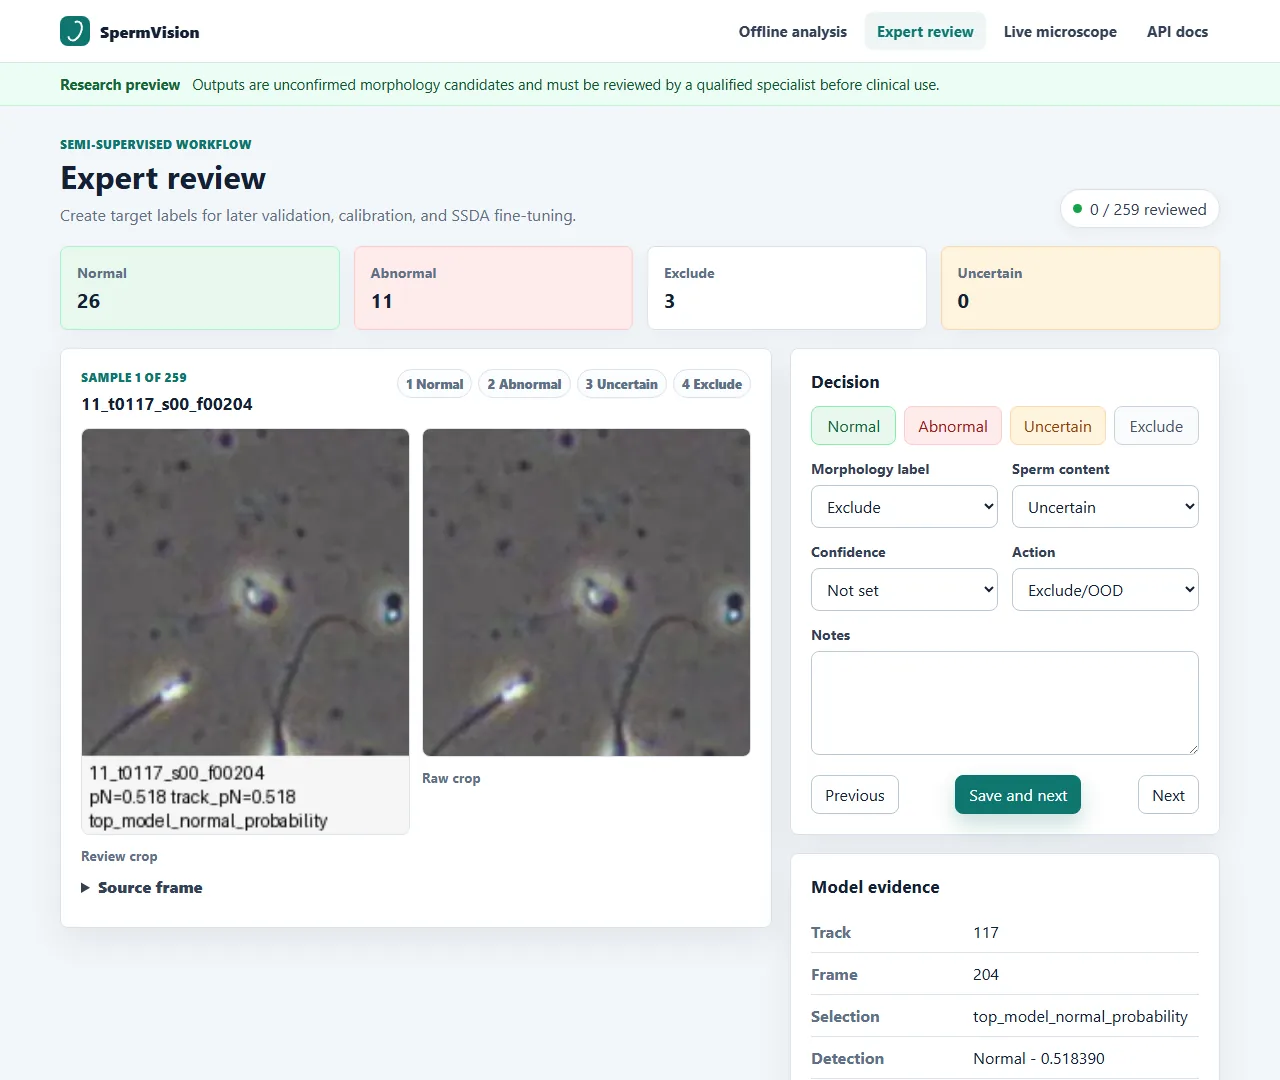The image size is (1280, 1080).
Task: Click the Abnormal count card
Action: (493, 288)
